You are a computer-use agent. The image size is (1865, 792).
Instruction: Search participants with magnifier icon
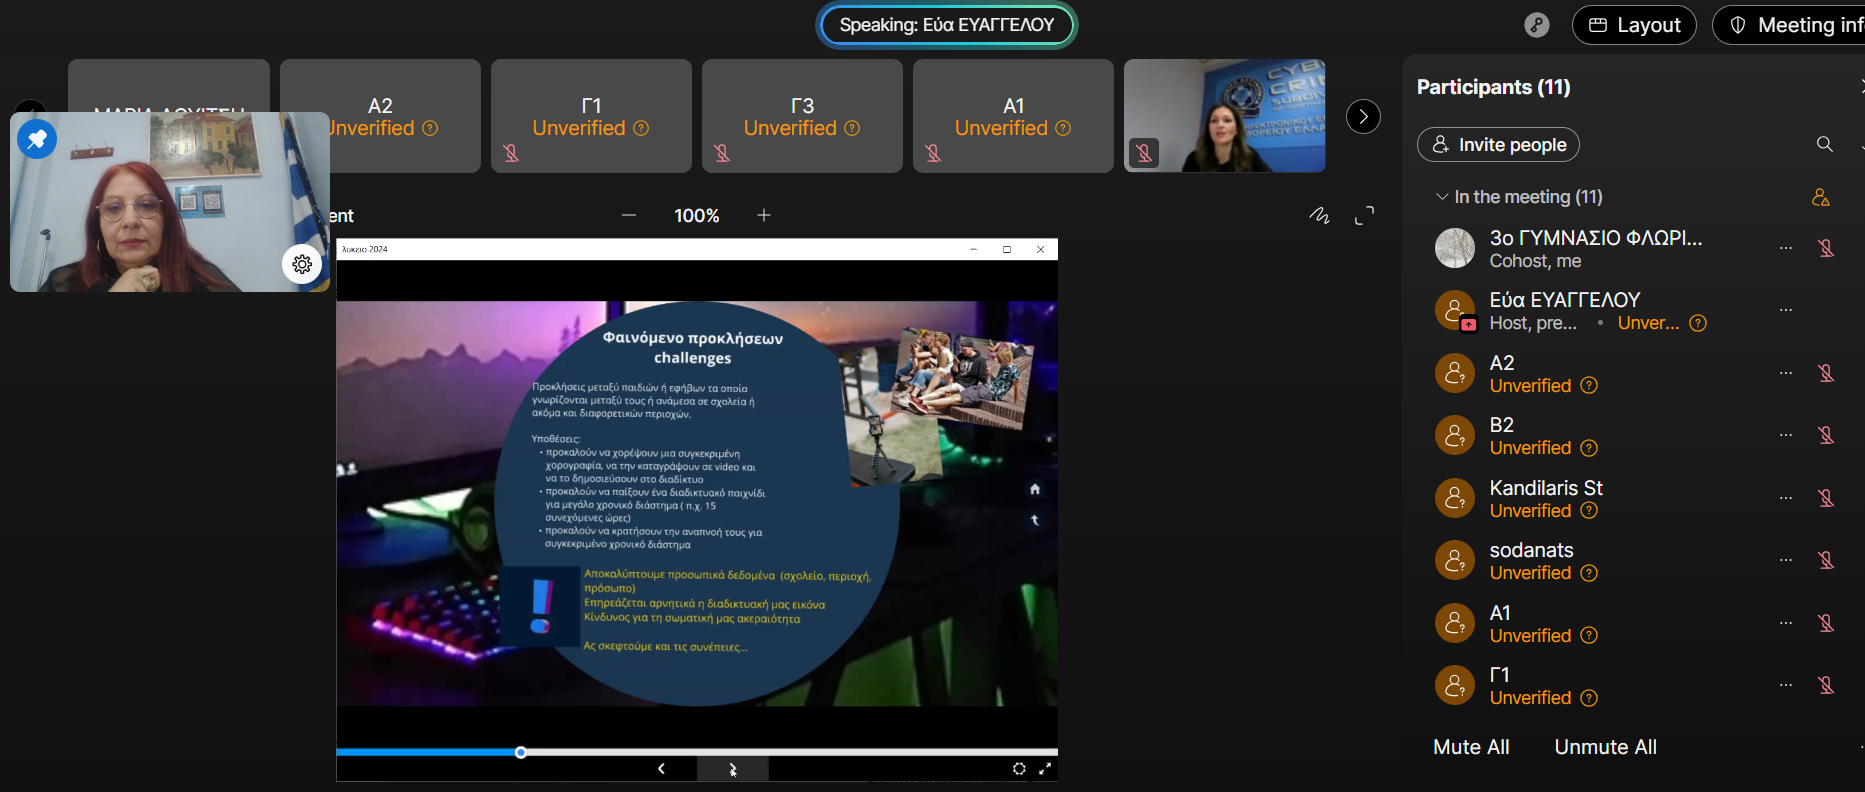[1824, 144]
